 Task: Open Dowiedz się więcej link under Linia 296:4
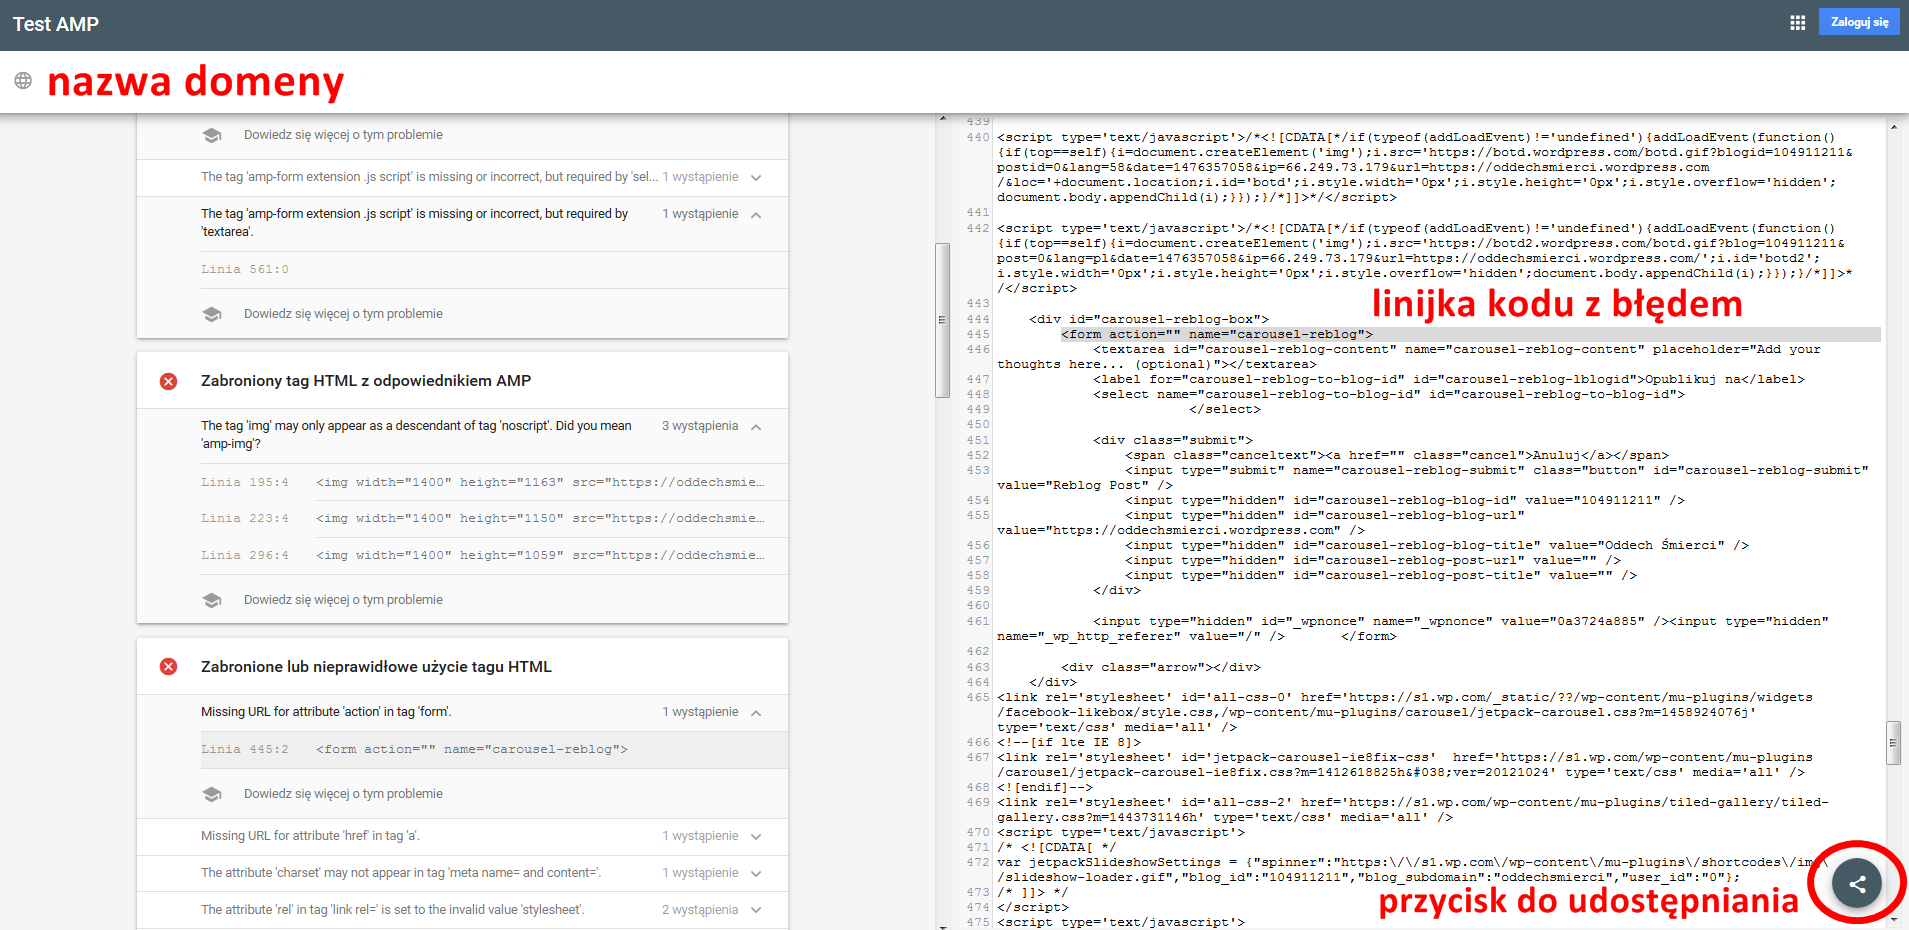point(343,600)
